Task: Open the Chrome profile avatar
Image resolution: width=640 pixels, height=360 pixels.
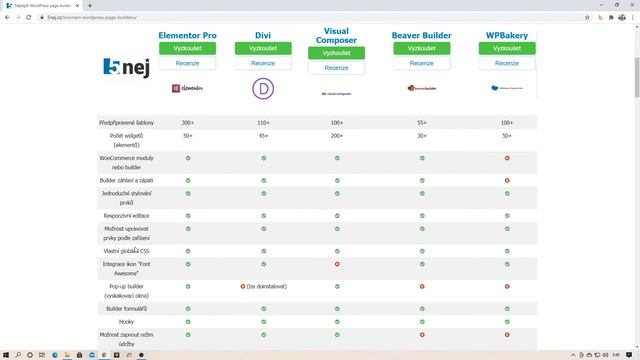Action: point(622,18)
